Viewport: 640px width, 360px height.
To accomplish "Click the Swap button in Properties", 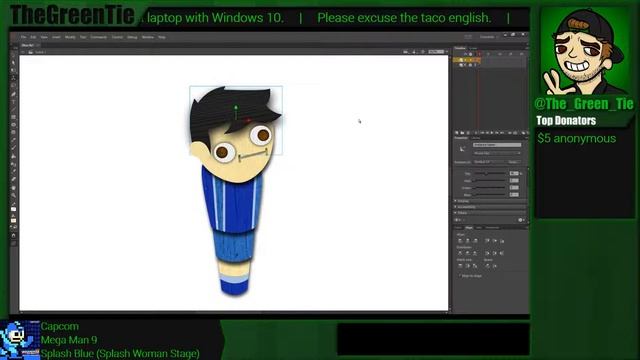I will (x=514, y=162).
